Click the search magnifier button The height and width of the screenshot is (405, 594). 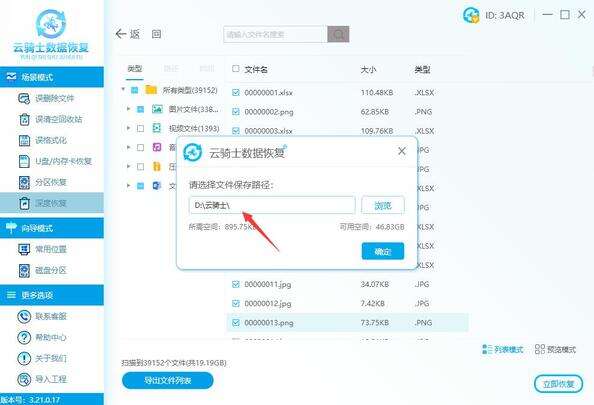click(338, 34)
